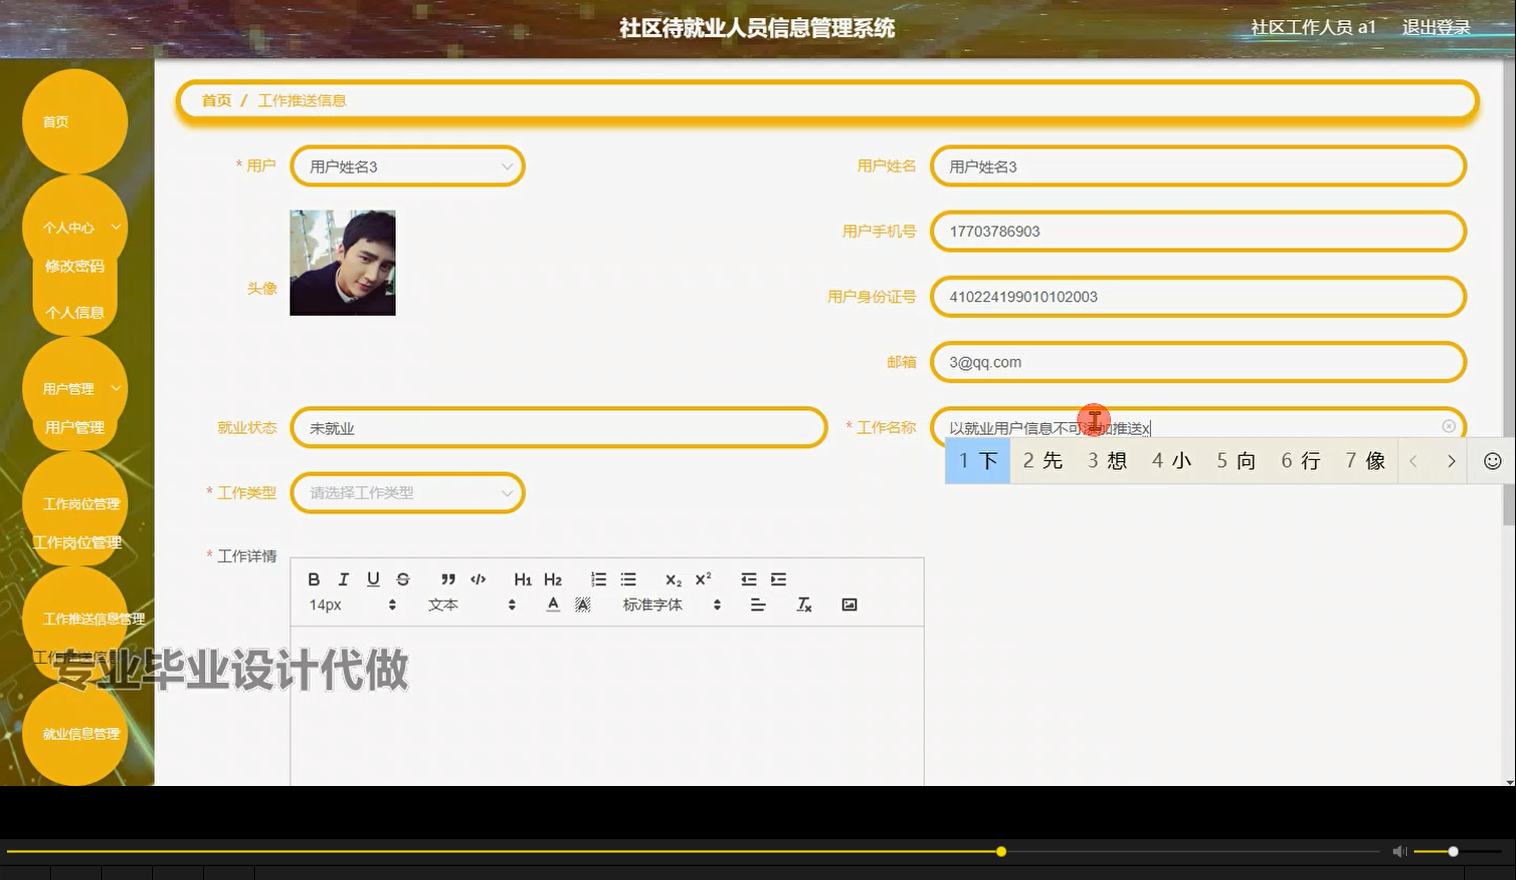The image size is (1516, 880).
Task: Select IME candidate 3 想
Action: pyautogui.click(x=1107, y=461)
